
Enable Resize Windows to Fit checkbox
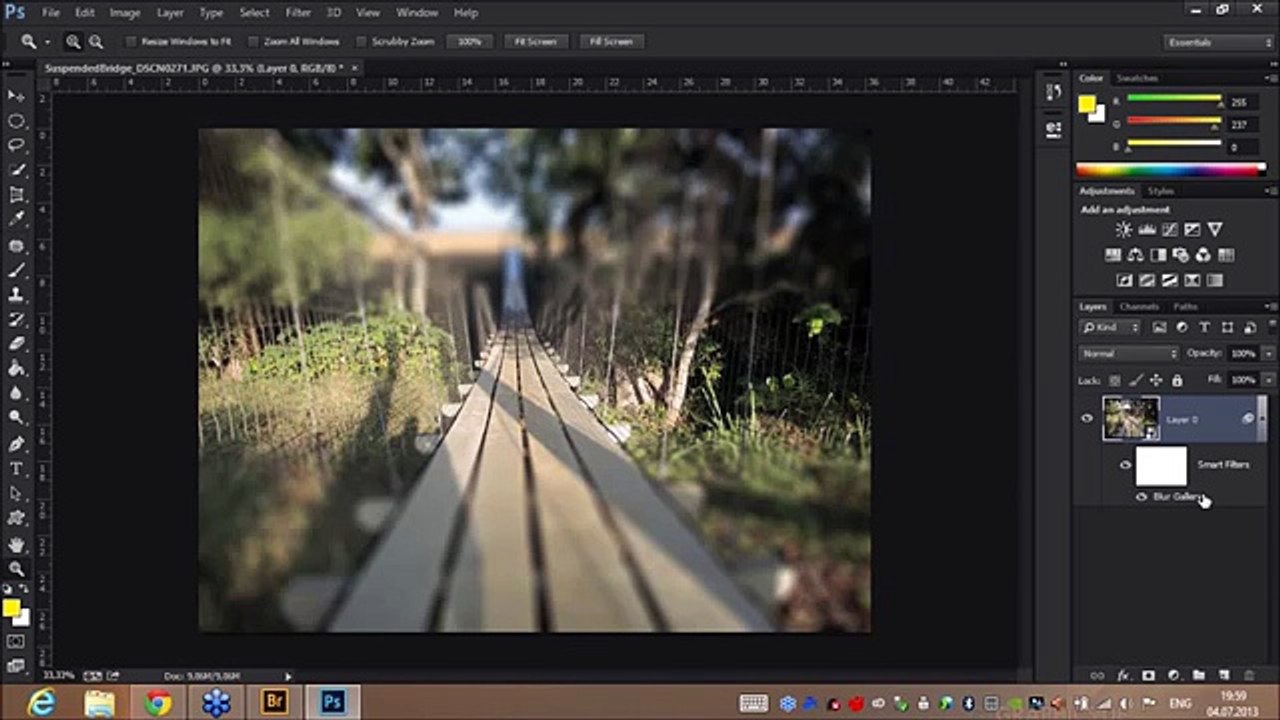pyautogui.click(x=131, y=42)
